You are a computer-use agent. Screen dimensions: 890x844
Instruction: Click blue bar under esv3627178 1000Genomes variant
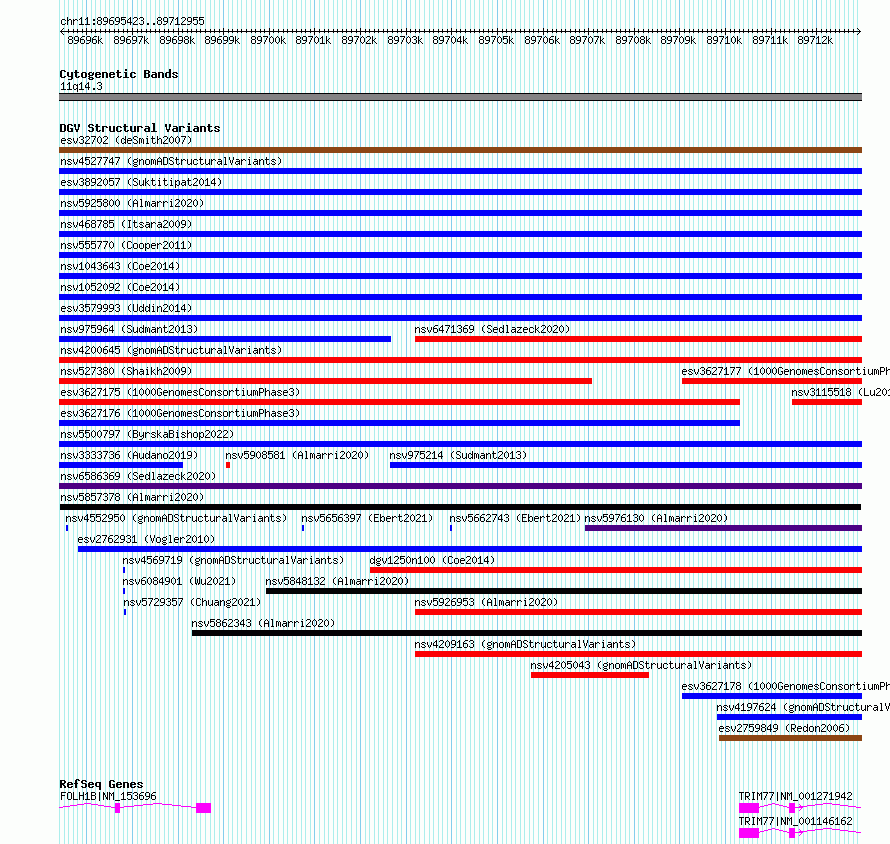tap(772, 696)
